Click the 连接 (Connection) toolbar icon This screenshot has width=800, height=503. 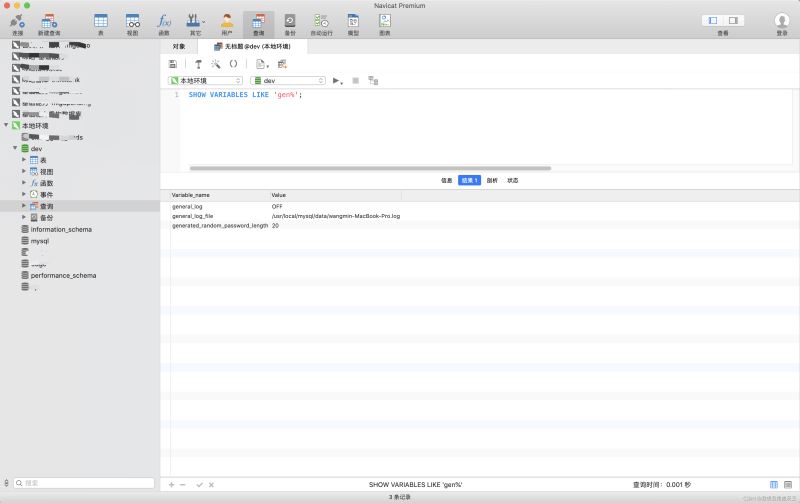(17, 22)
